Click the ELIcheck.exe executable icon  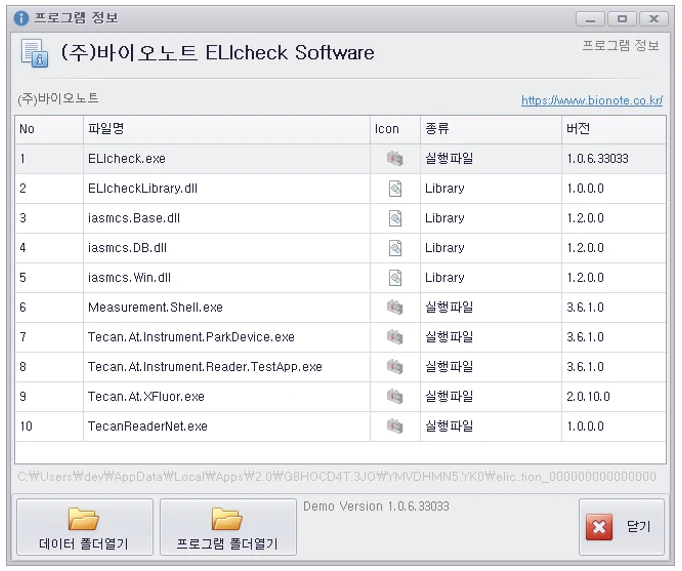(x=395, y=159)
